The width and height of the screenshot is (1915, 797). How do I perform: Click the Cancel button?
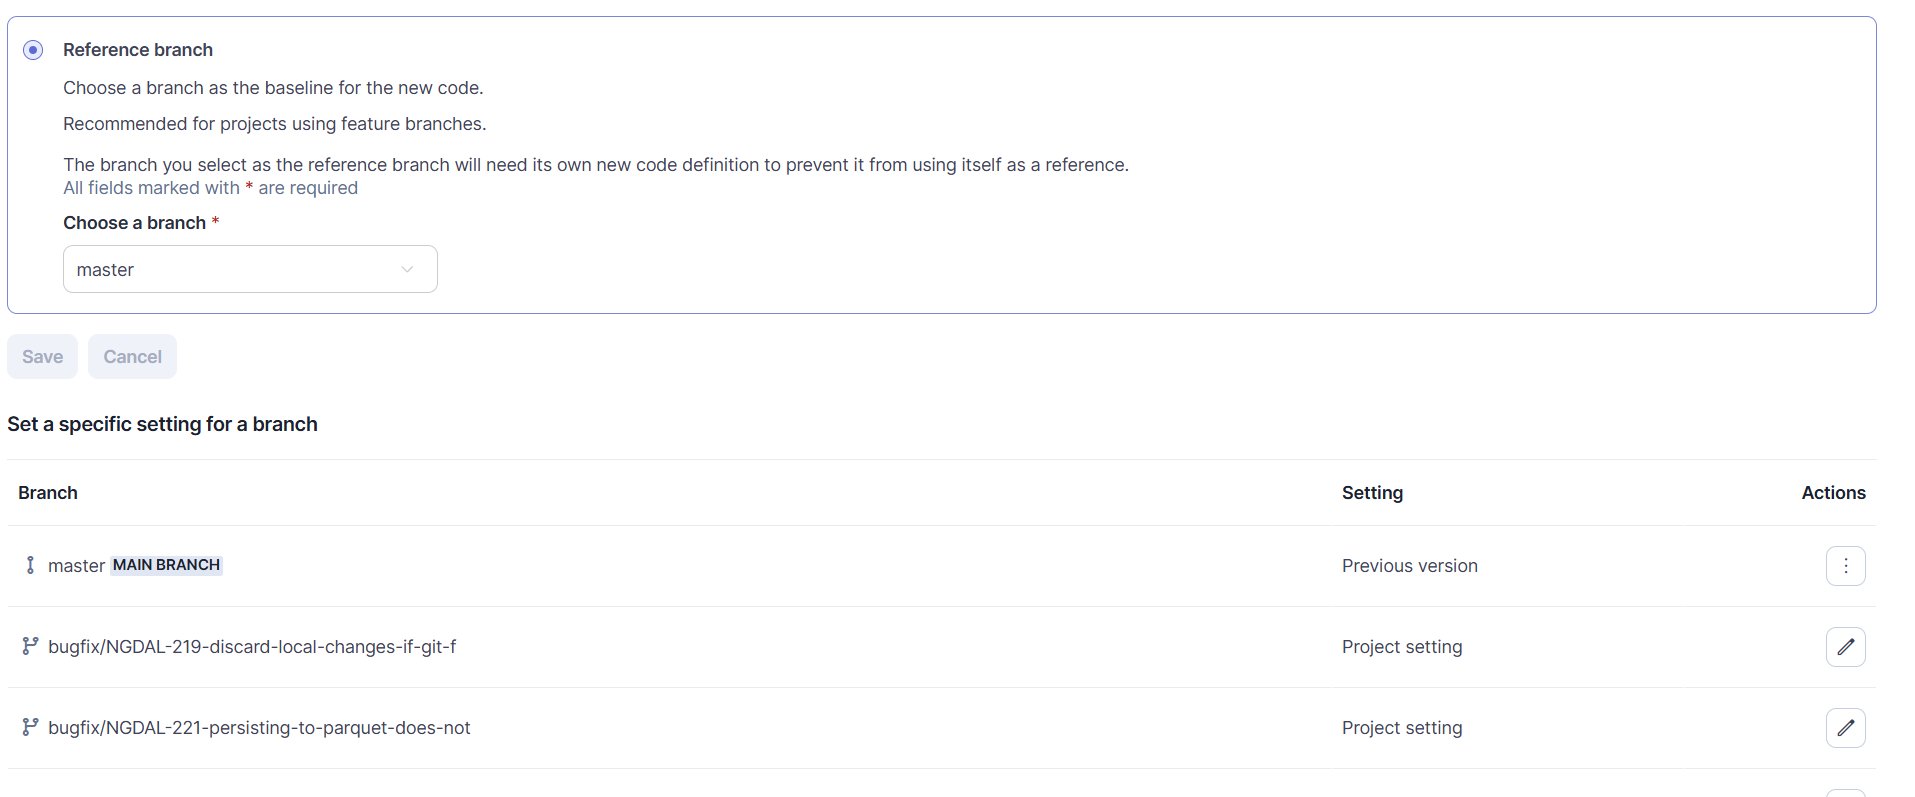click(x=132, y=357)
